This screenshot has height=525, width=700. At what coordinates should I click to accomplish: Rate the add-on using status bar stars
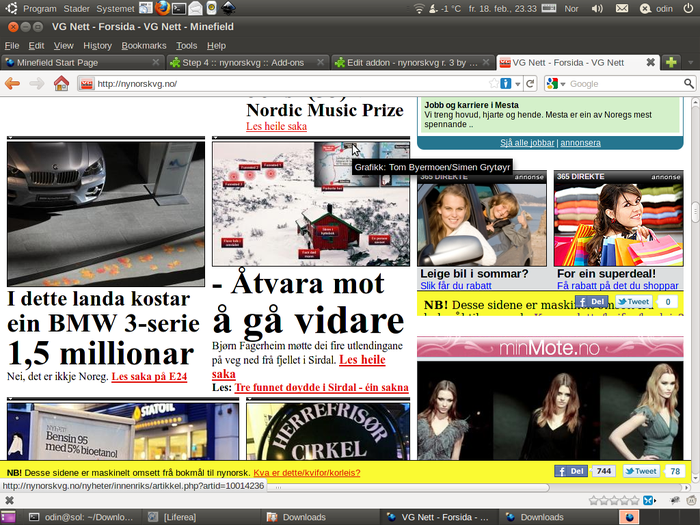[615, 500]
